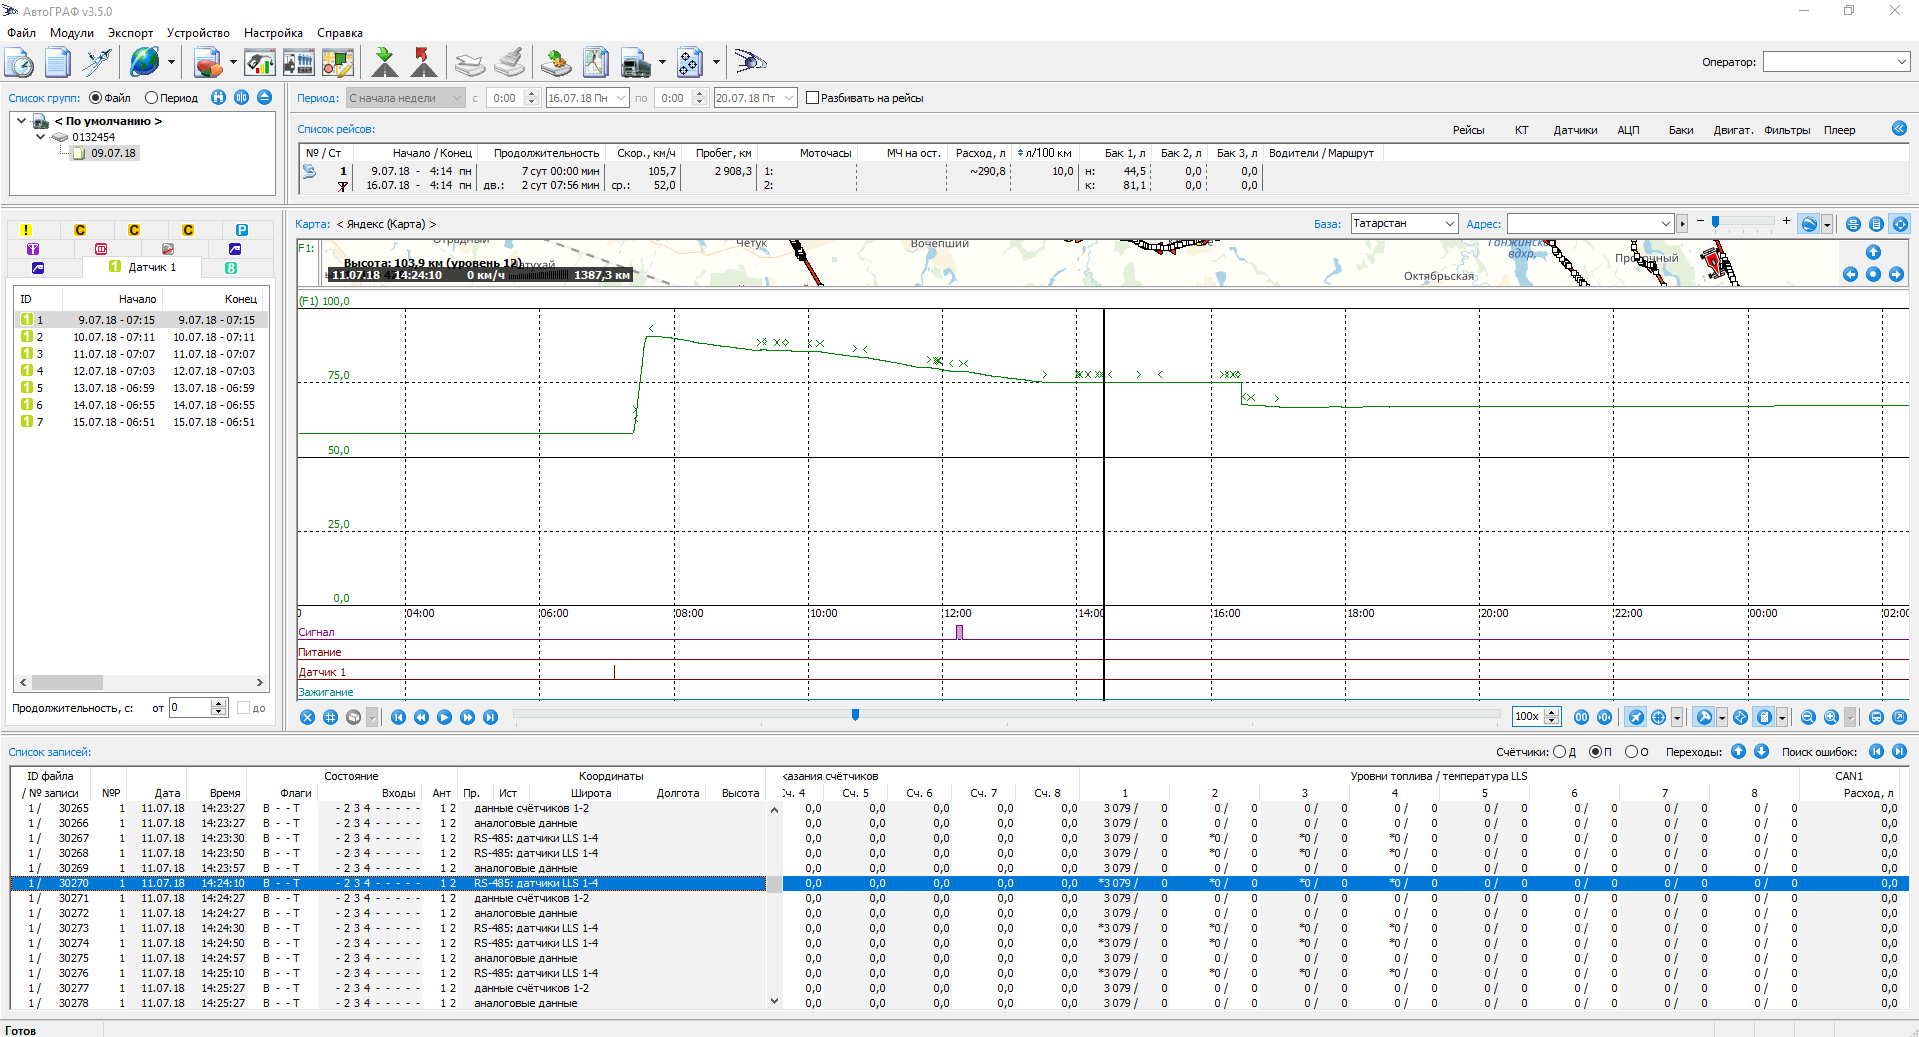Click the pie chart report icon

(208, 63)
